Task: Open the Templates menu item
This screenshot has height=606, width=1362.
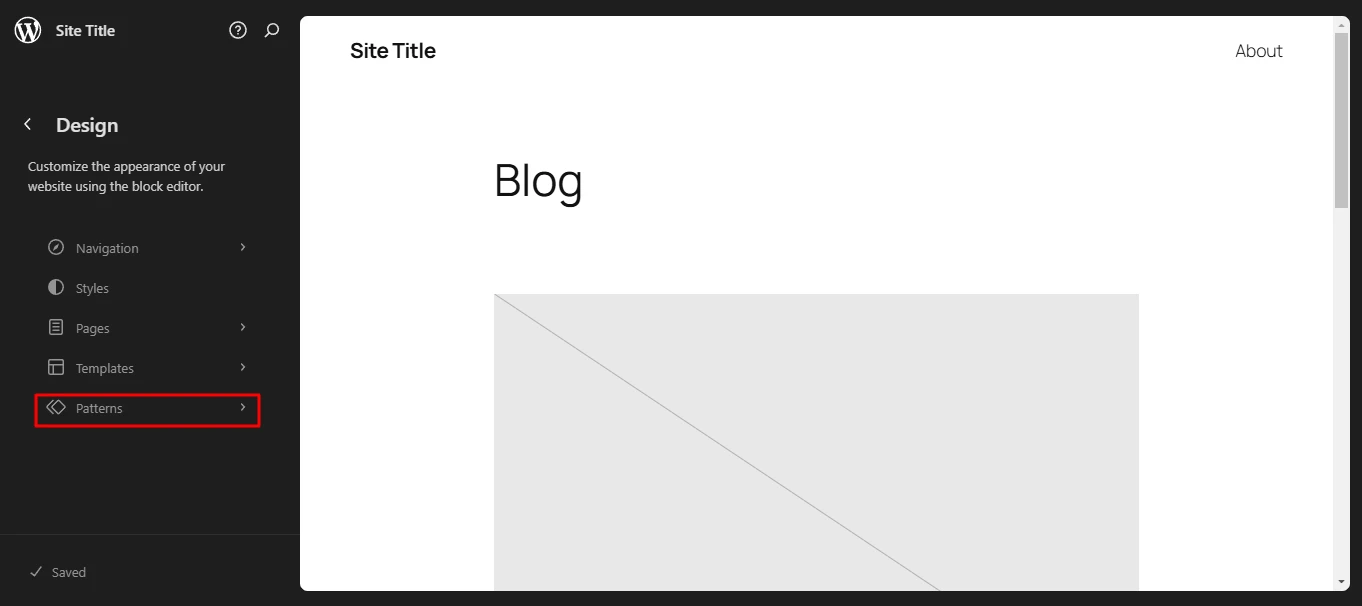Action: tap(105, 368)
